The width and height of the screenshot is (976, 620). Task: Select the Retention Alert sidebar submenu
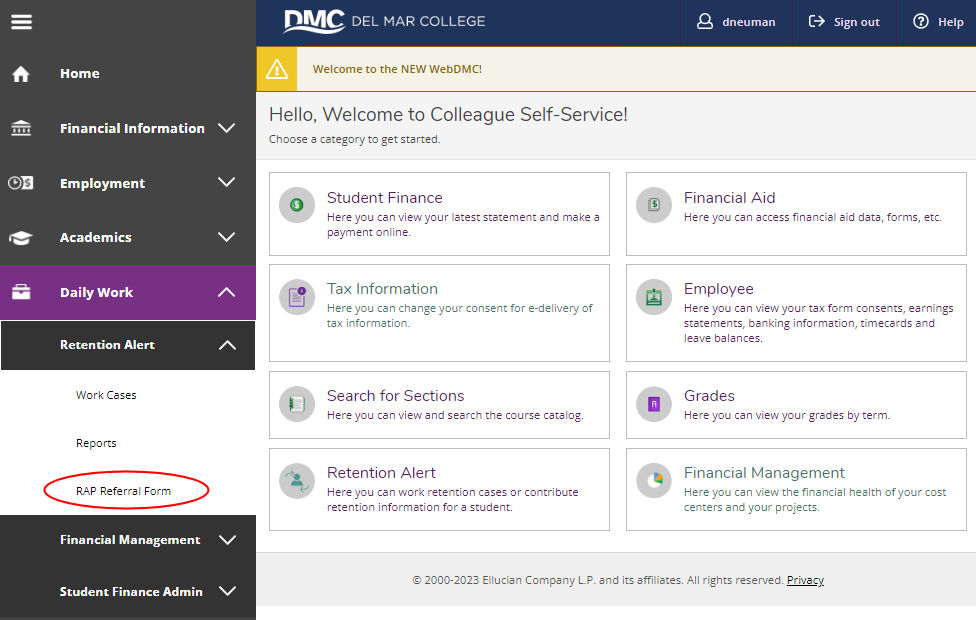(x=107, y=345)
